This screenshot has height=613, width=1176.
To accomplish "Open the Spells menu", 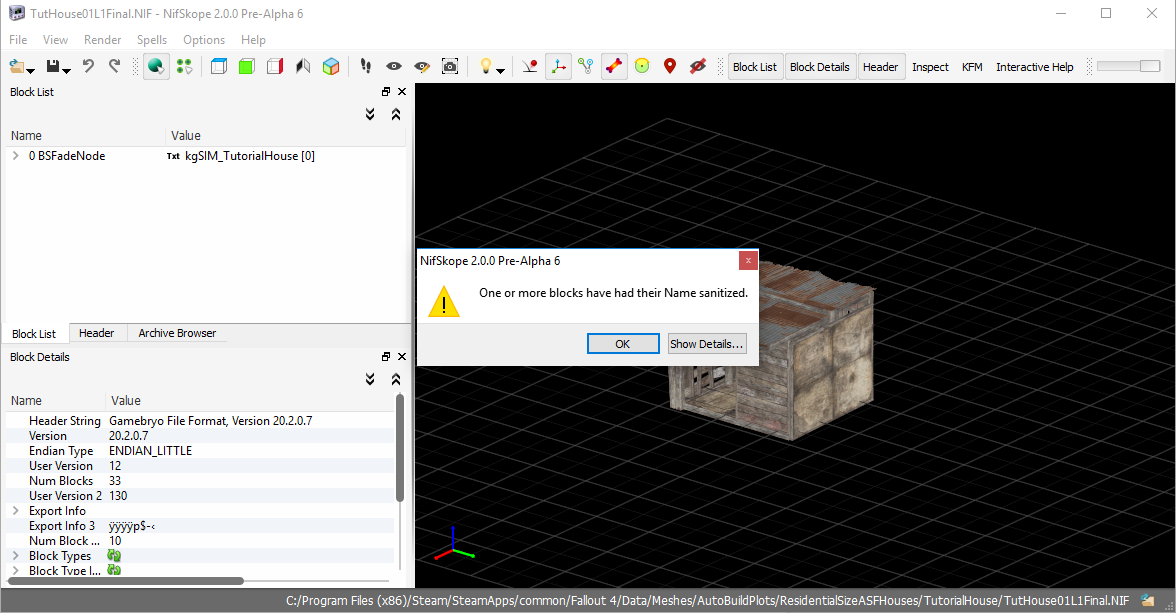I will [x=152, y=40].
